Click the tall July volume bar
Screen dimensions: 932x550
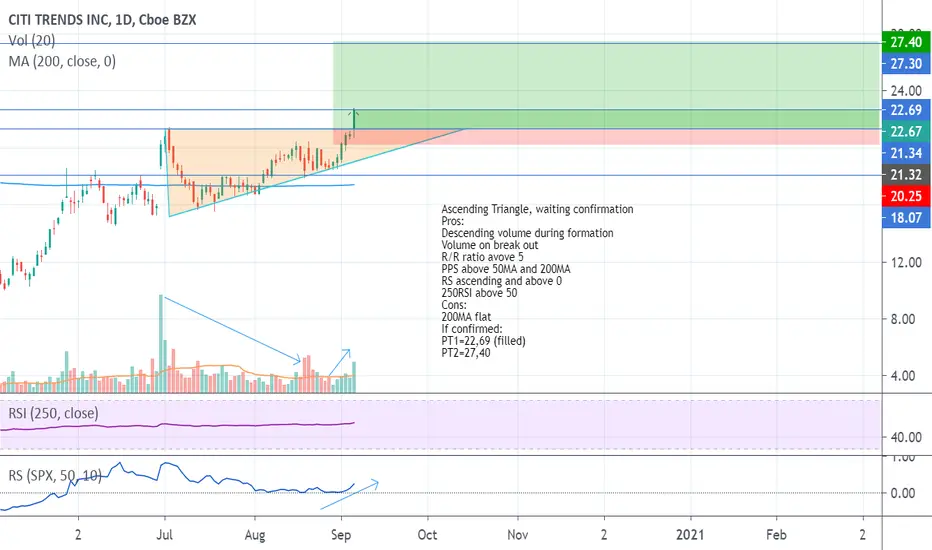[160, 343]
